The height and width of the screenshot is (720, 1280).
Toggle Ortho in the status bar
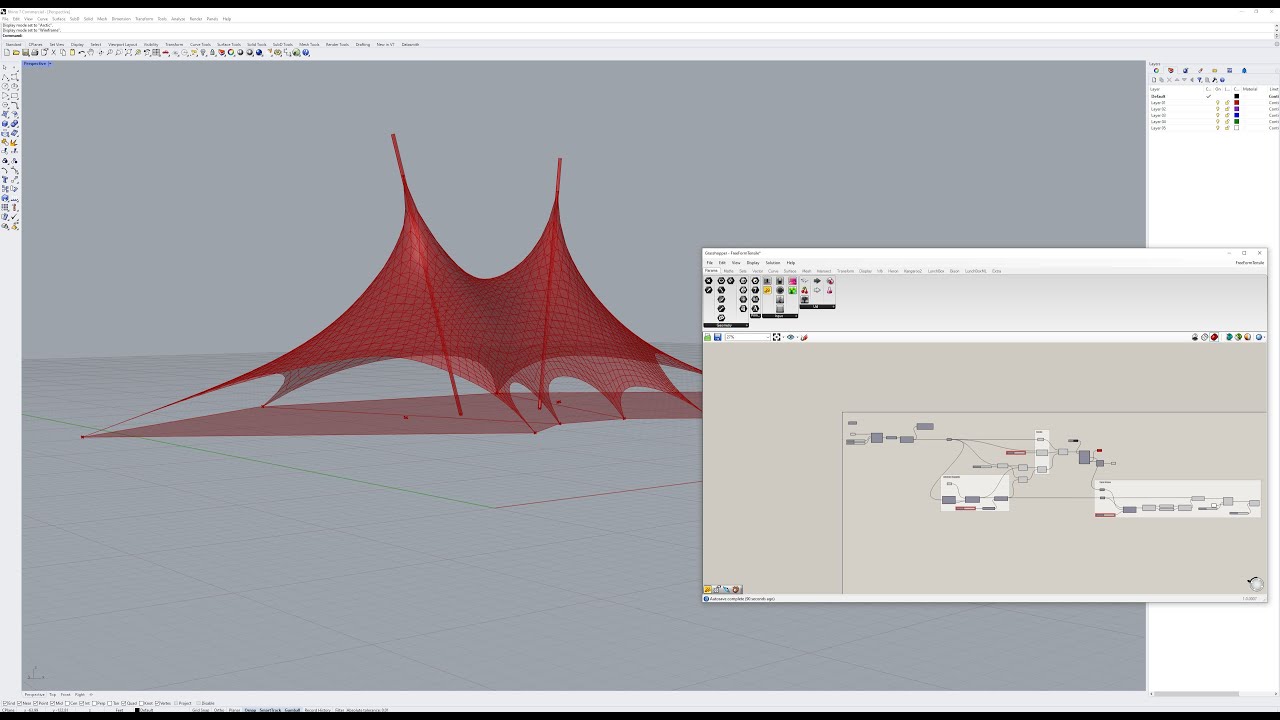pyautogui.click(x=219, y=710)
